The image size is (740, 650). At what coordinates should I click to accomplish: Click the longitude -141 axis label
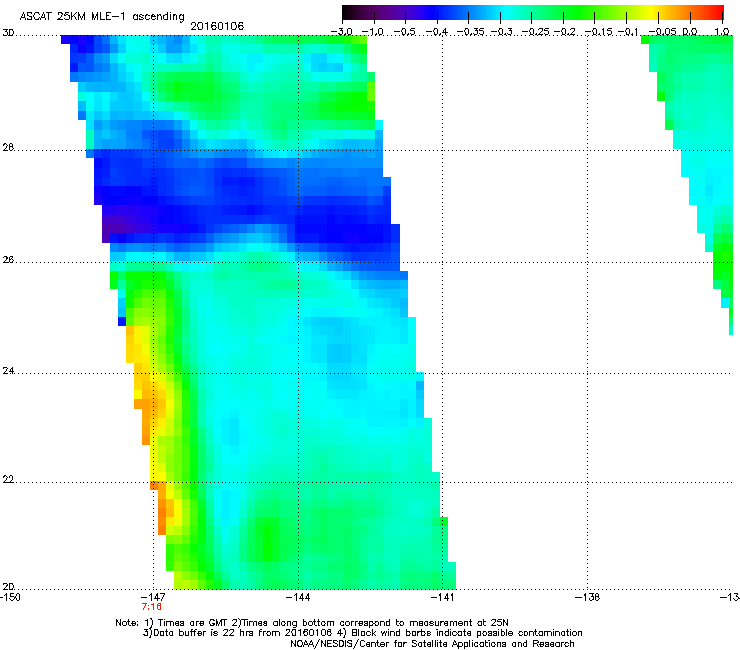(x=442, y=597)
